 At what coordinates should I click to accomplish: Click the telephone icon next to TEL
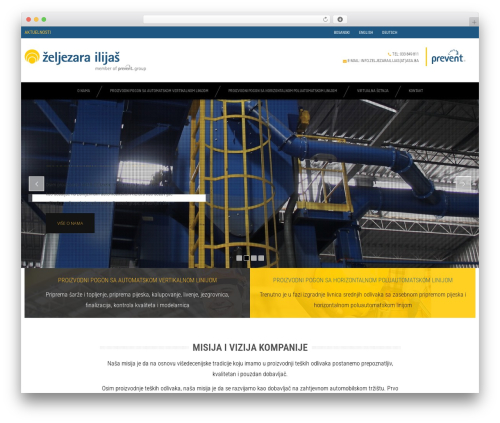click(389, 54)
